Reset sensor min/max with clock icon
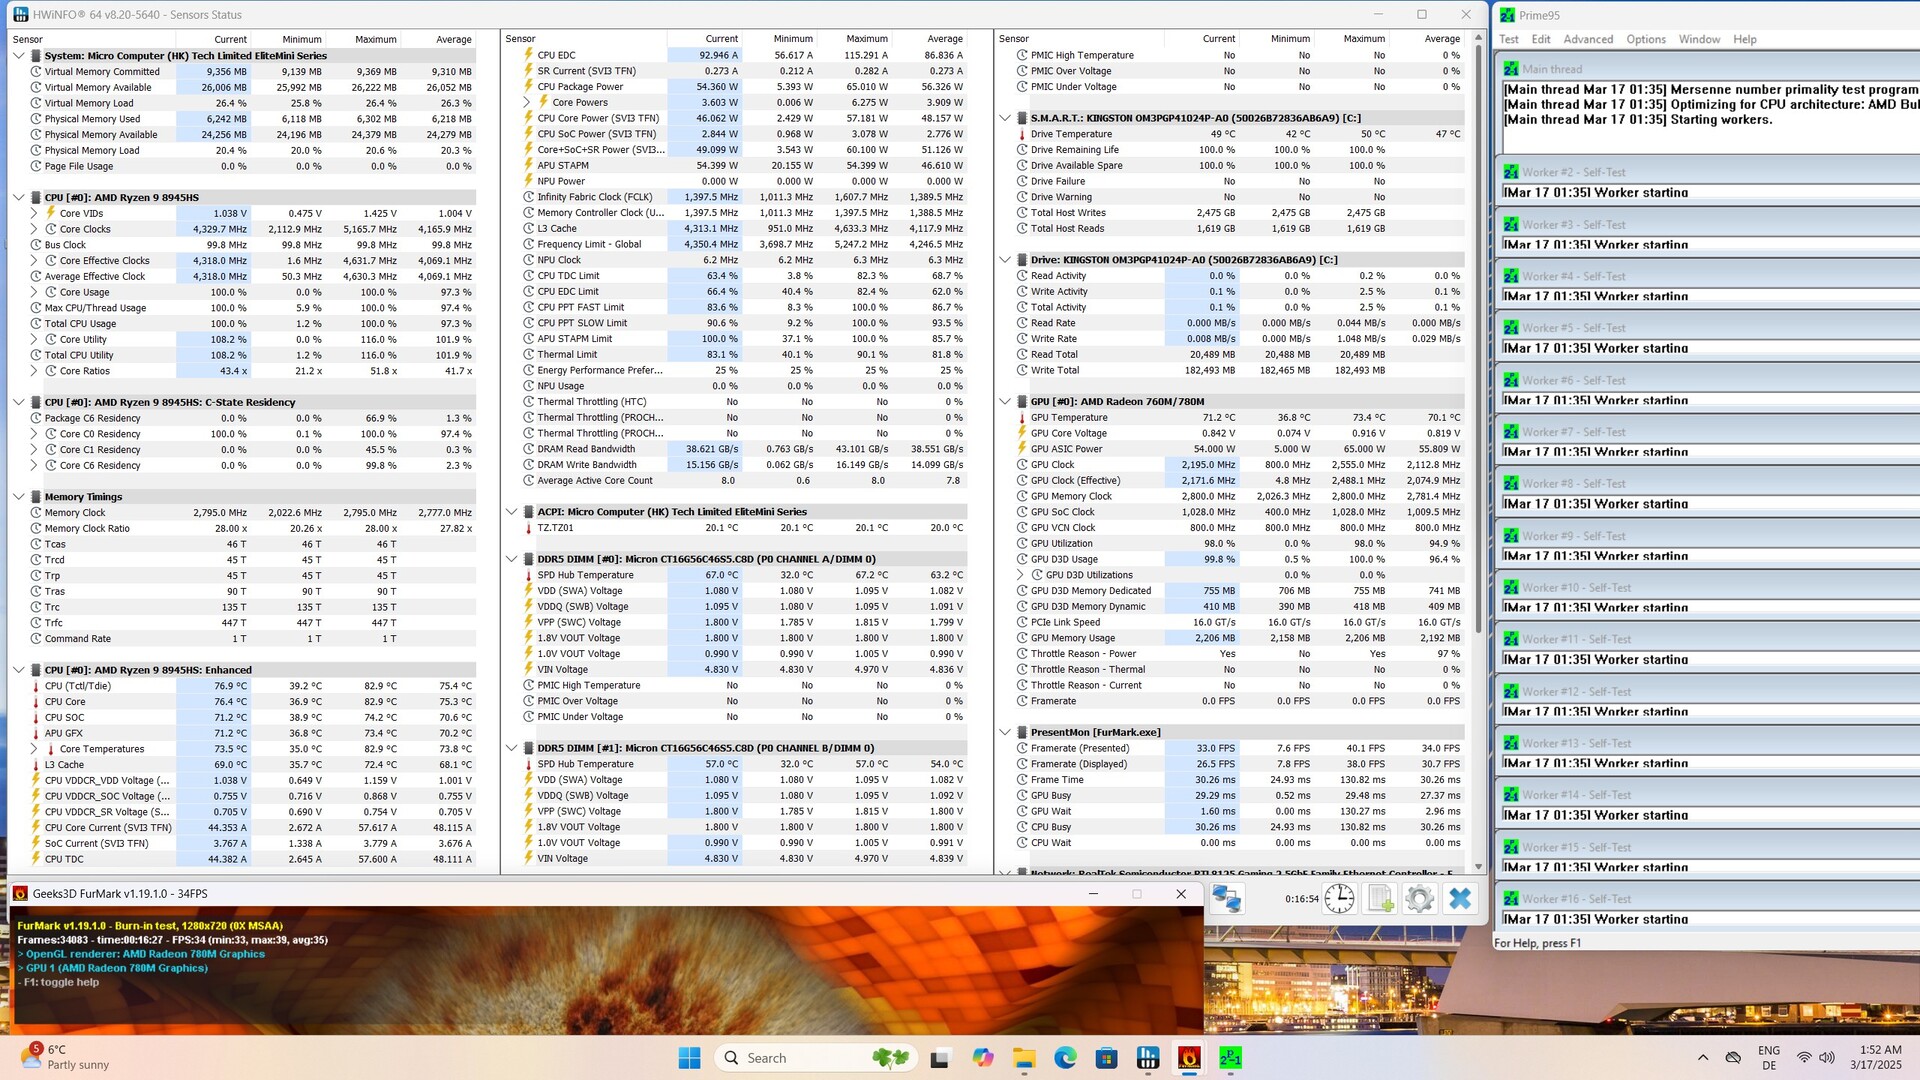The image size is (1920, 1080). click(1339, 898)
